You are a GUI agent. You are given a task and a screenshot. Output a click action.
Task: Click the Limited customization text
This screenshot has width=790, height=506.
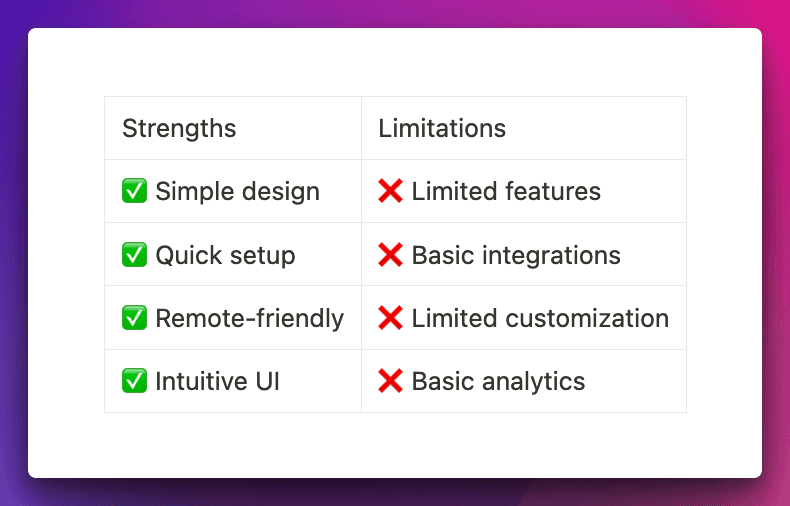540,318
